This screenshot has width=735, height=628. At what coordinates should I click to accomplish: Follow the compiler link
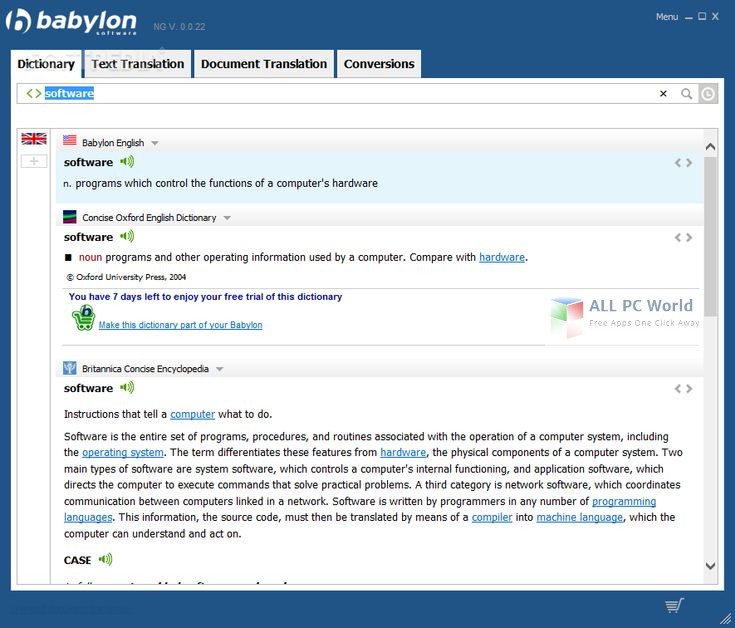click(x=492, y=517)
